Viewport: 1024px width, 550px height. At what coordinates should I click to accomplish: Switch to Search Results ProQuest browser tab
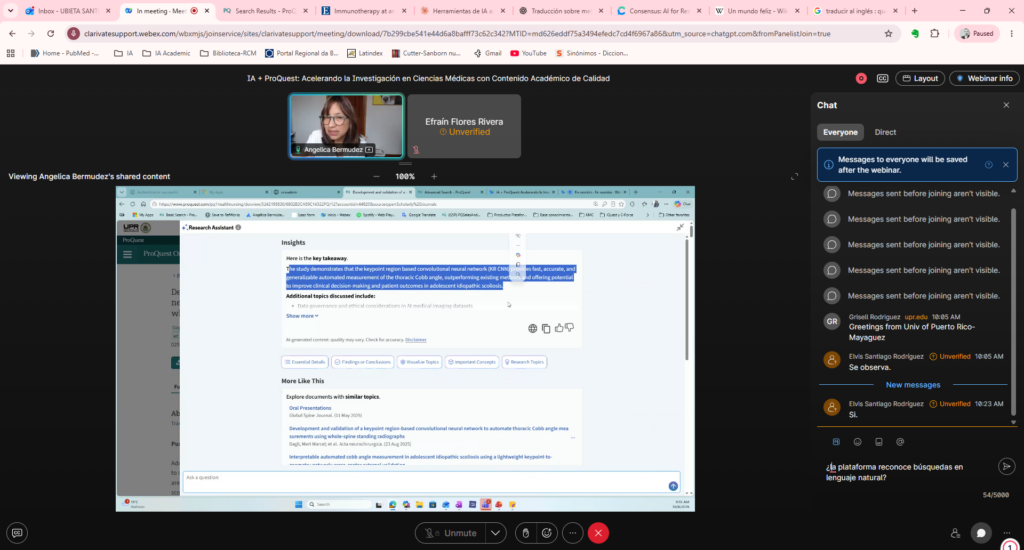[x=265, y=11]
